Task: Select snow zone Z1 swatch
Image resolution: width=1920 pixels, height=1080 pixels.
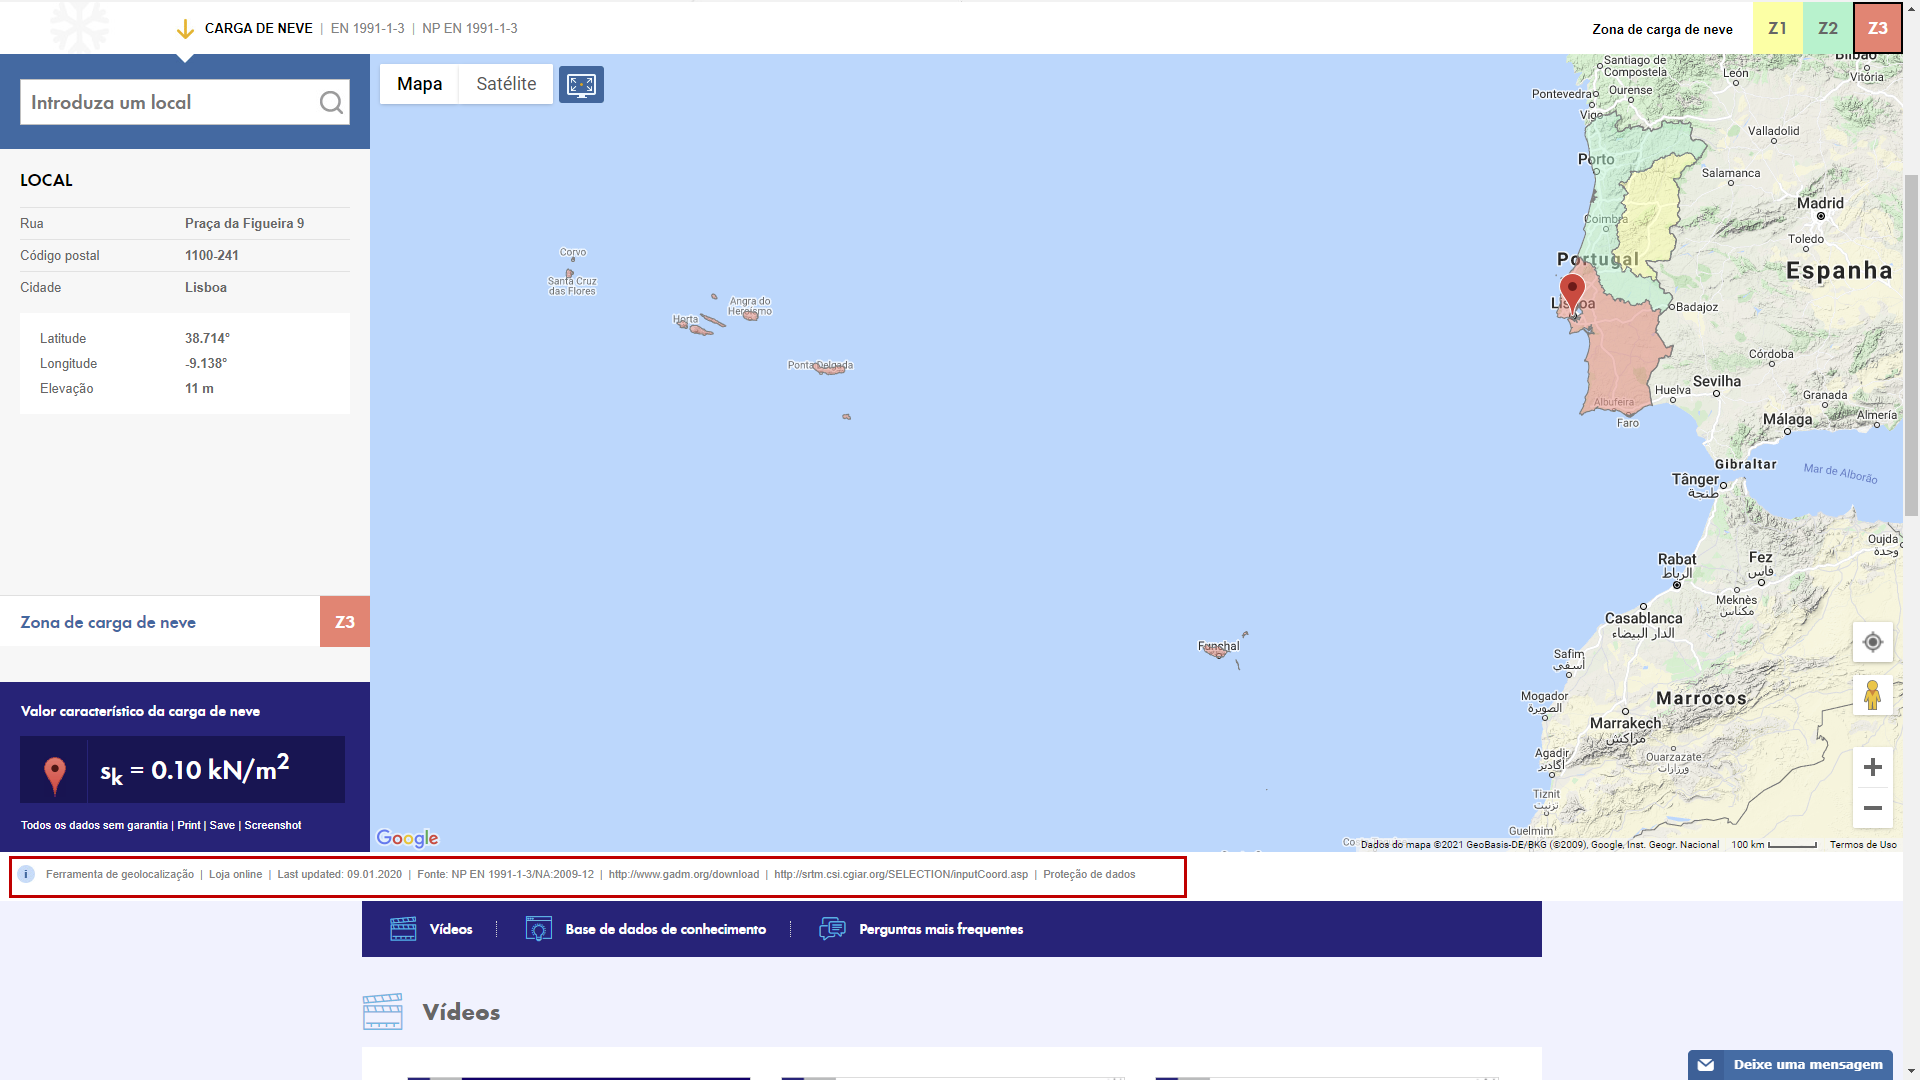Action: point(1777,28)
